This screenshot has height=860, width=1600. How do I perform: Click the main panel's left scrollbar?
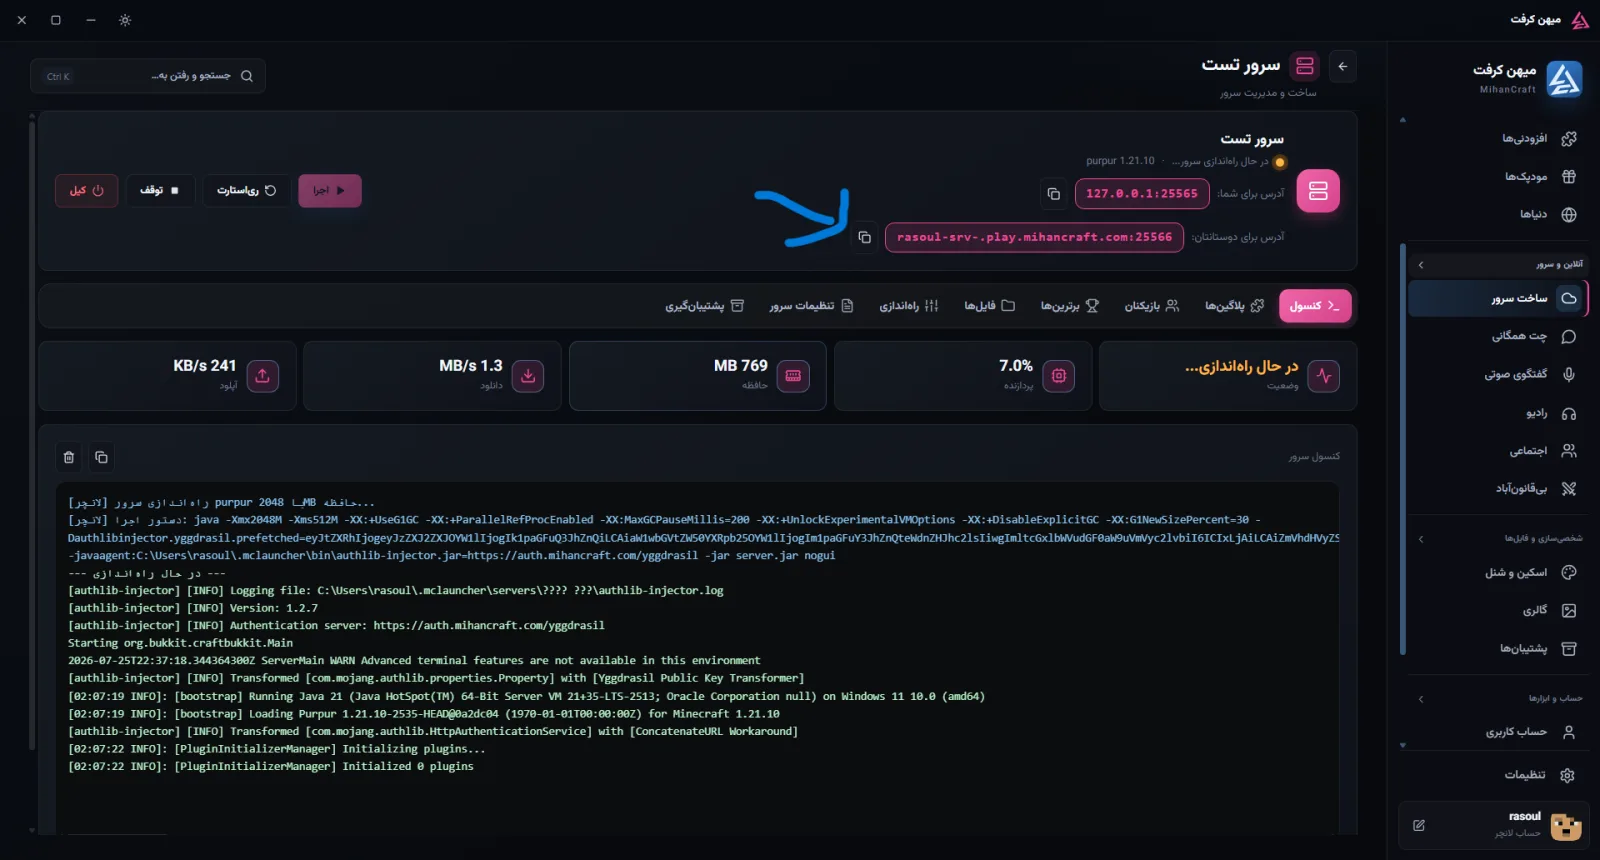click(x=32, y=435)
